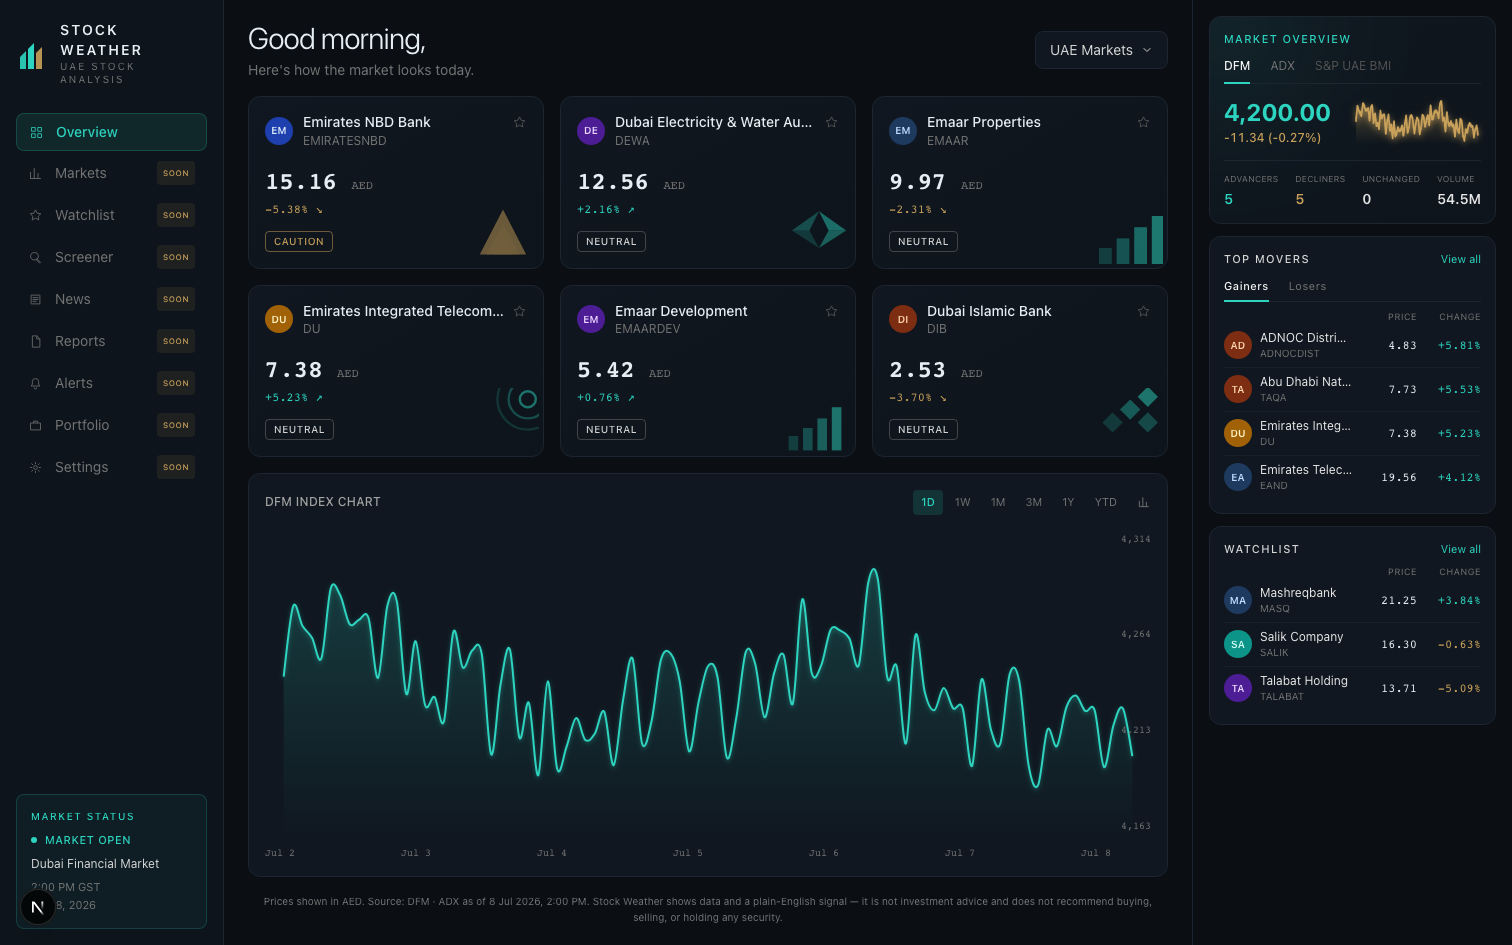
Task: Click the 4,200.00 index value
Action: tap(1277, 113)
